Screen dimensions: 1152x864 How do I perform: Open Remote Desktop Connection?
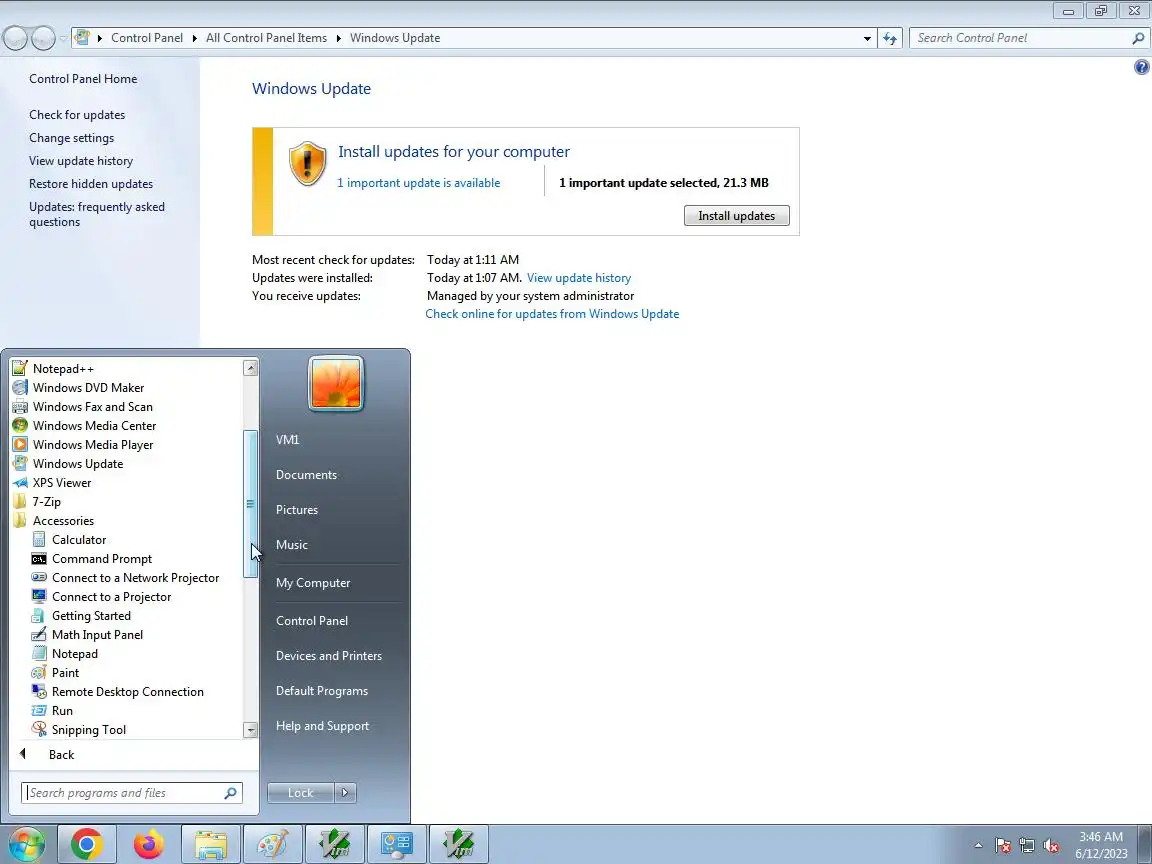point(127,692)
